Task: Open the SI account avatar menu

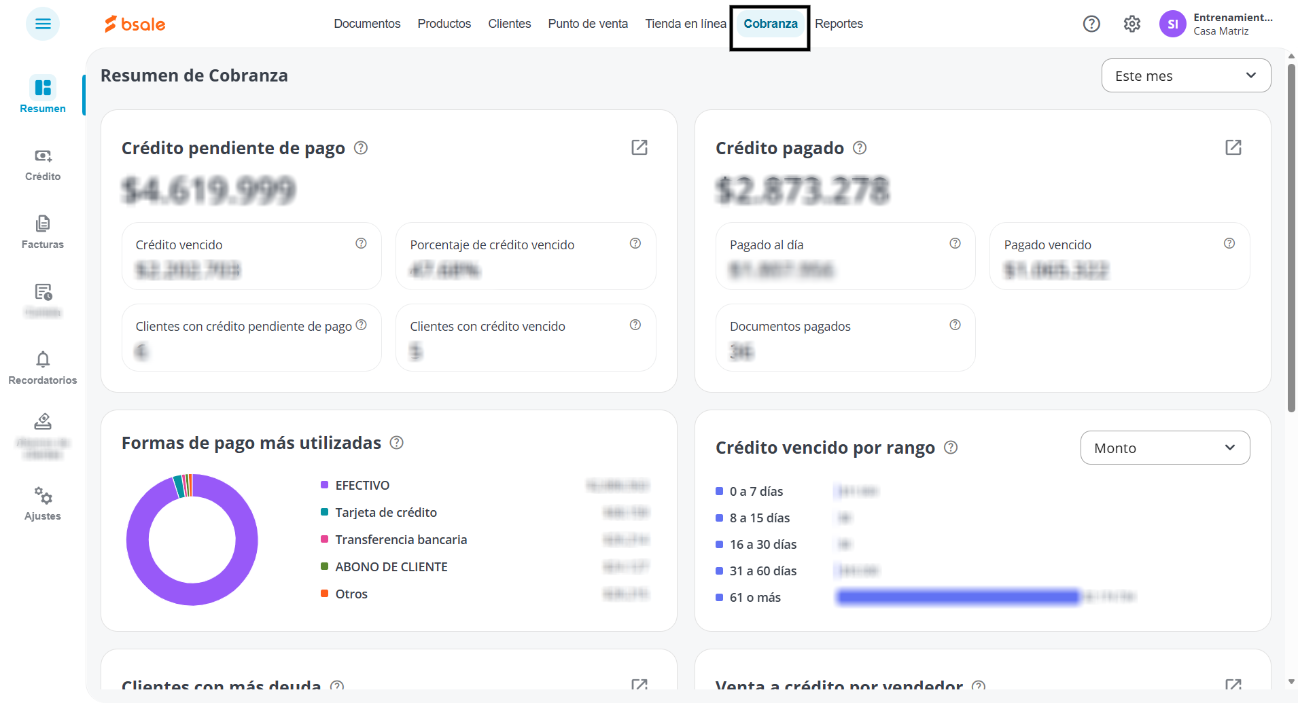Action: 1173,24
